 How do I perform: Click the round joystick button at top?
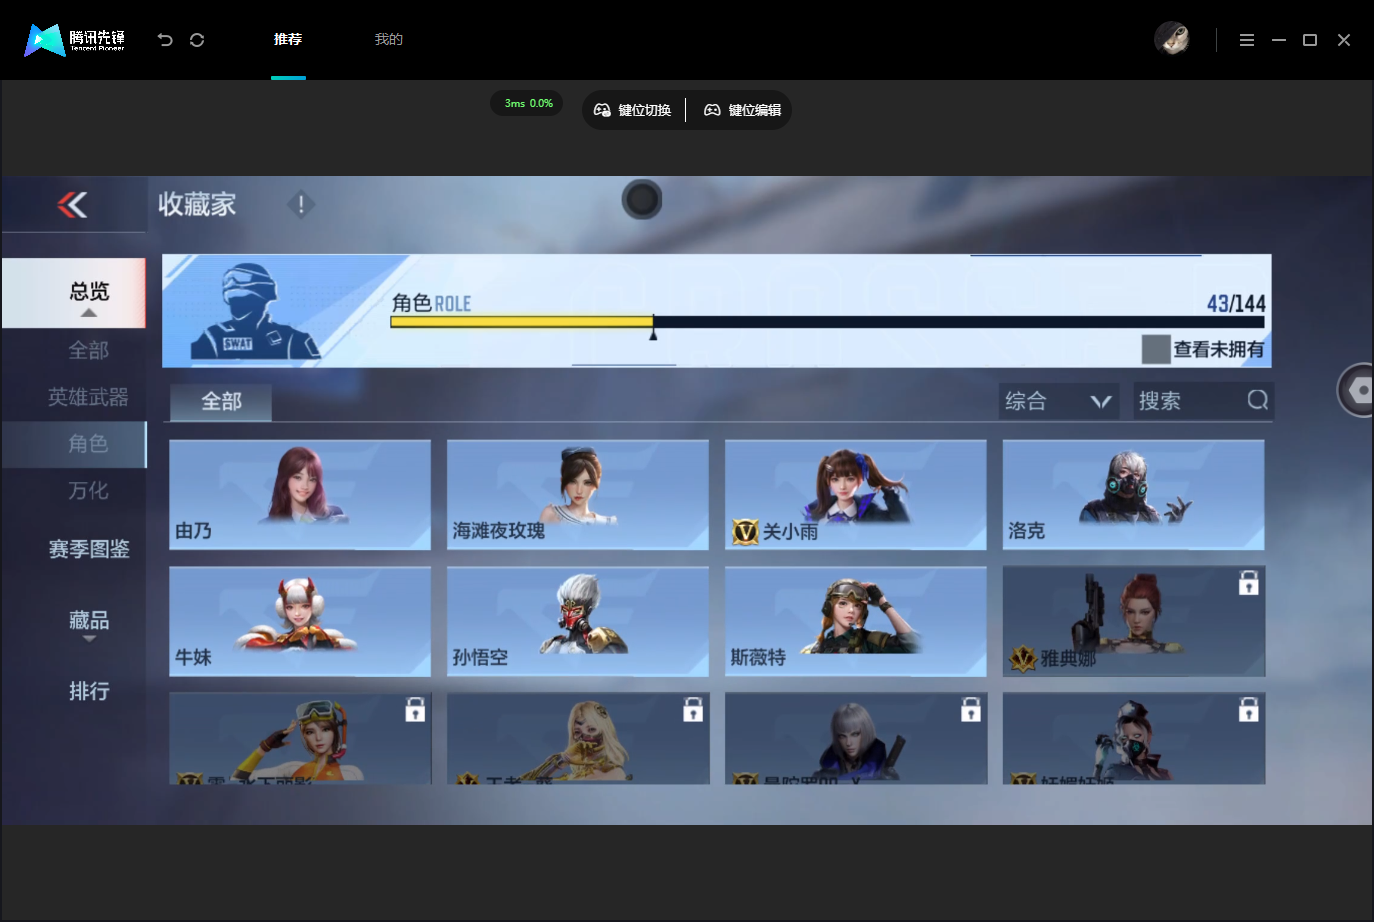(642, 200)
